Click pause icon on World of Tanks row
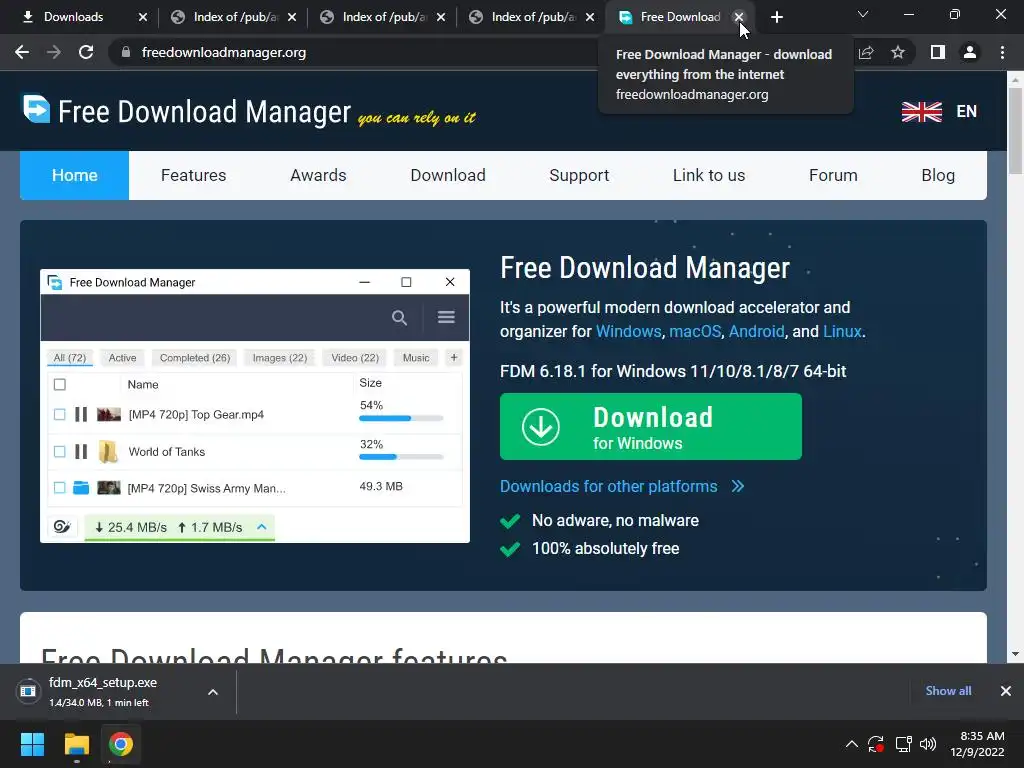Image resolution: width=1024 pixels, height=768 pixels. (x=81, y=451)
